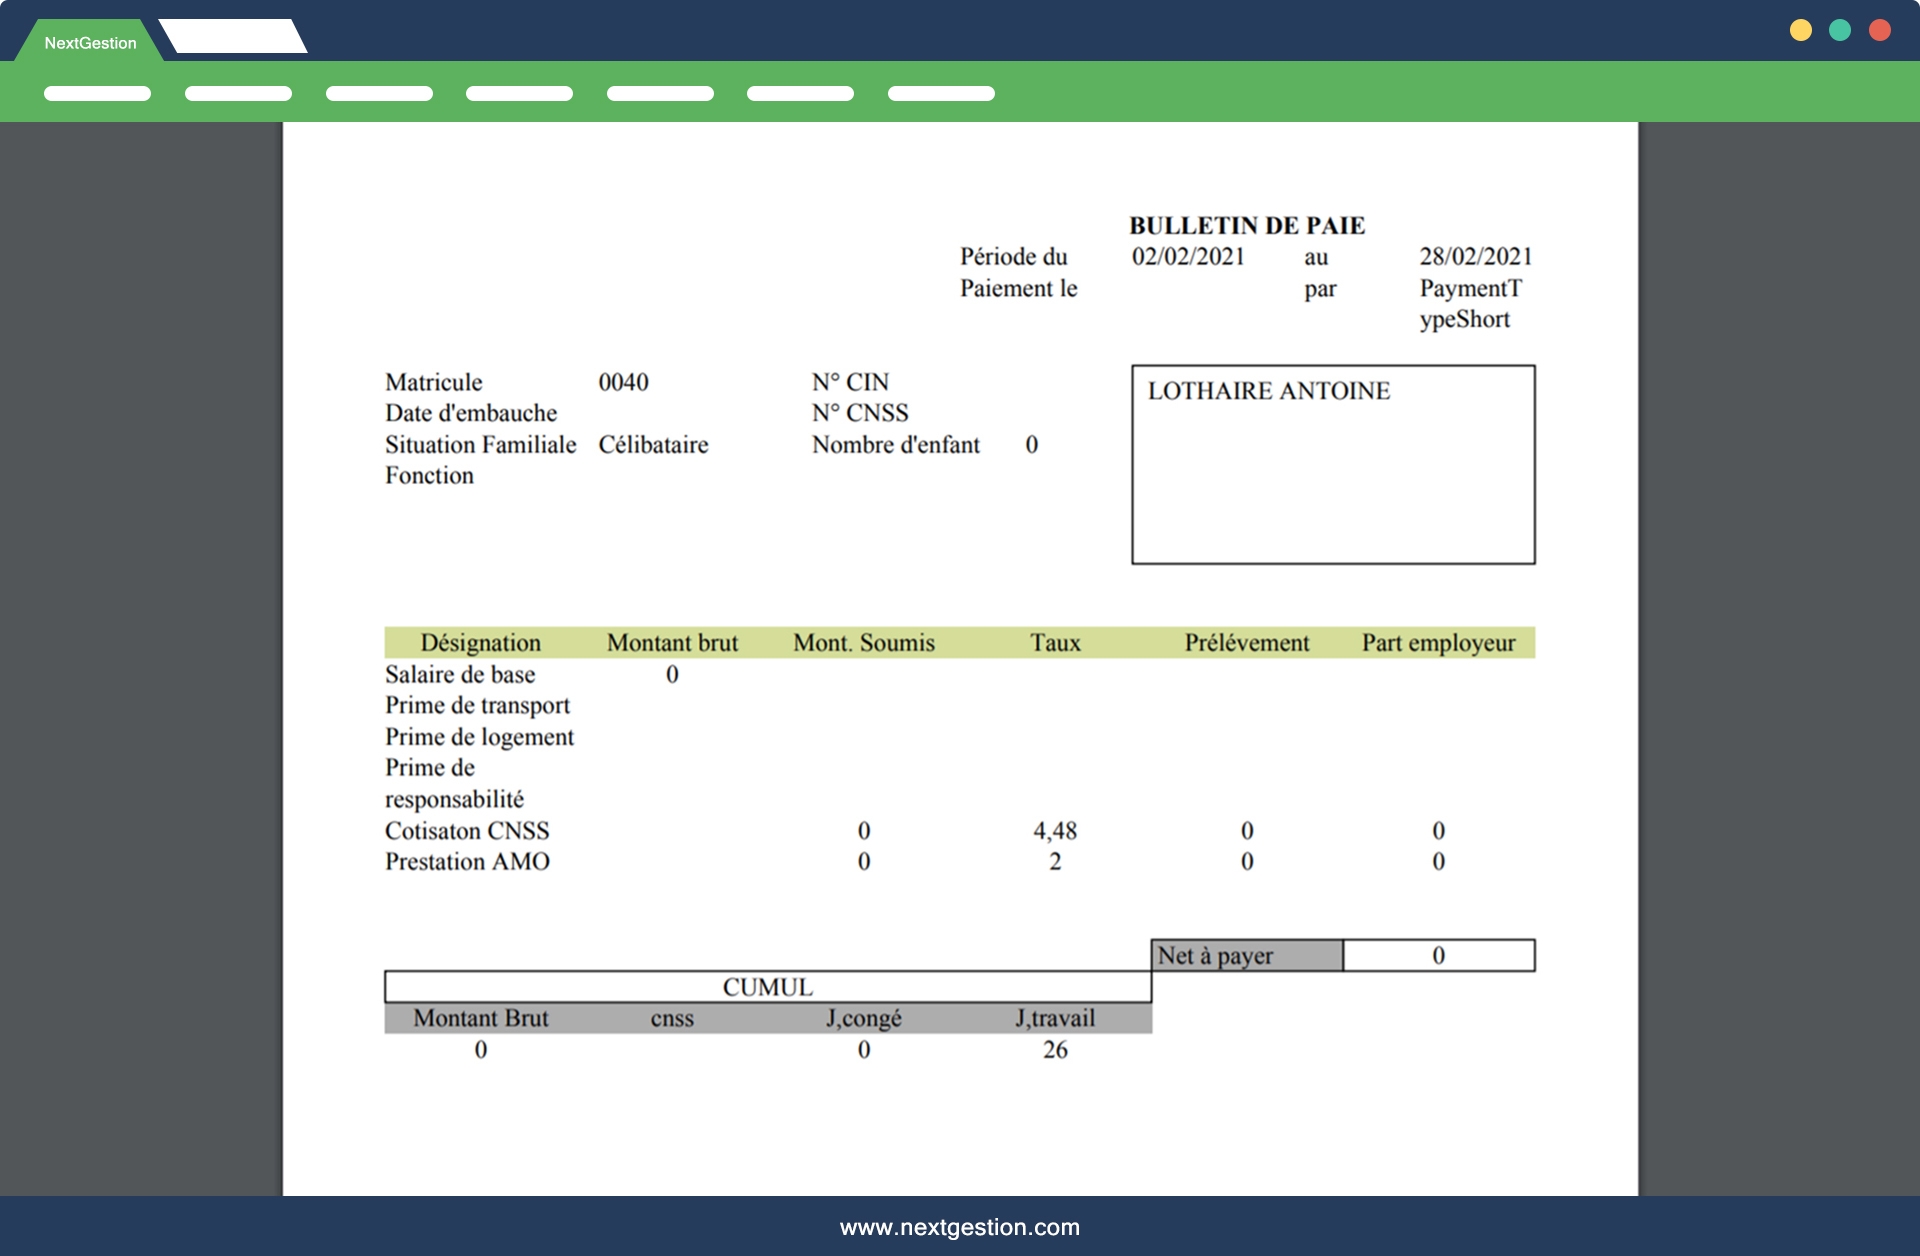Screen dimensions: 1920x1256
Task: Click the red window control dot
Action: (x=1880, y=30)
